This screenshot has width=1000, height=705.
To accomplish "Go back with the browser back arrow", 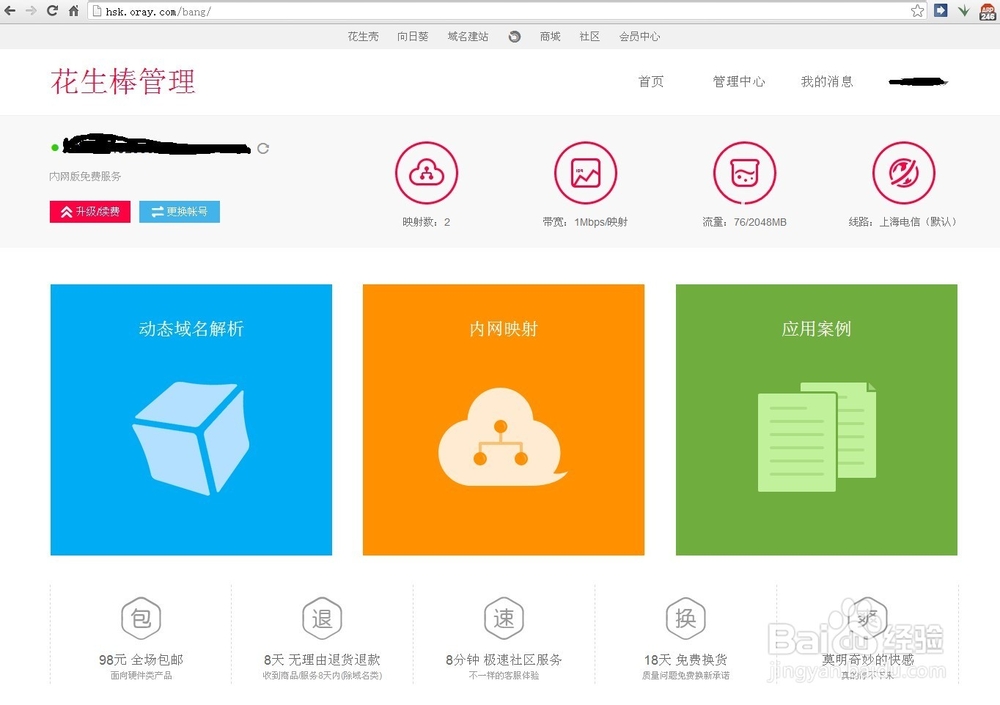I will click(10, 10).
